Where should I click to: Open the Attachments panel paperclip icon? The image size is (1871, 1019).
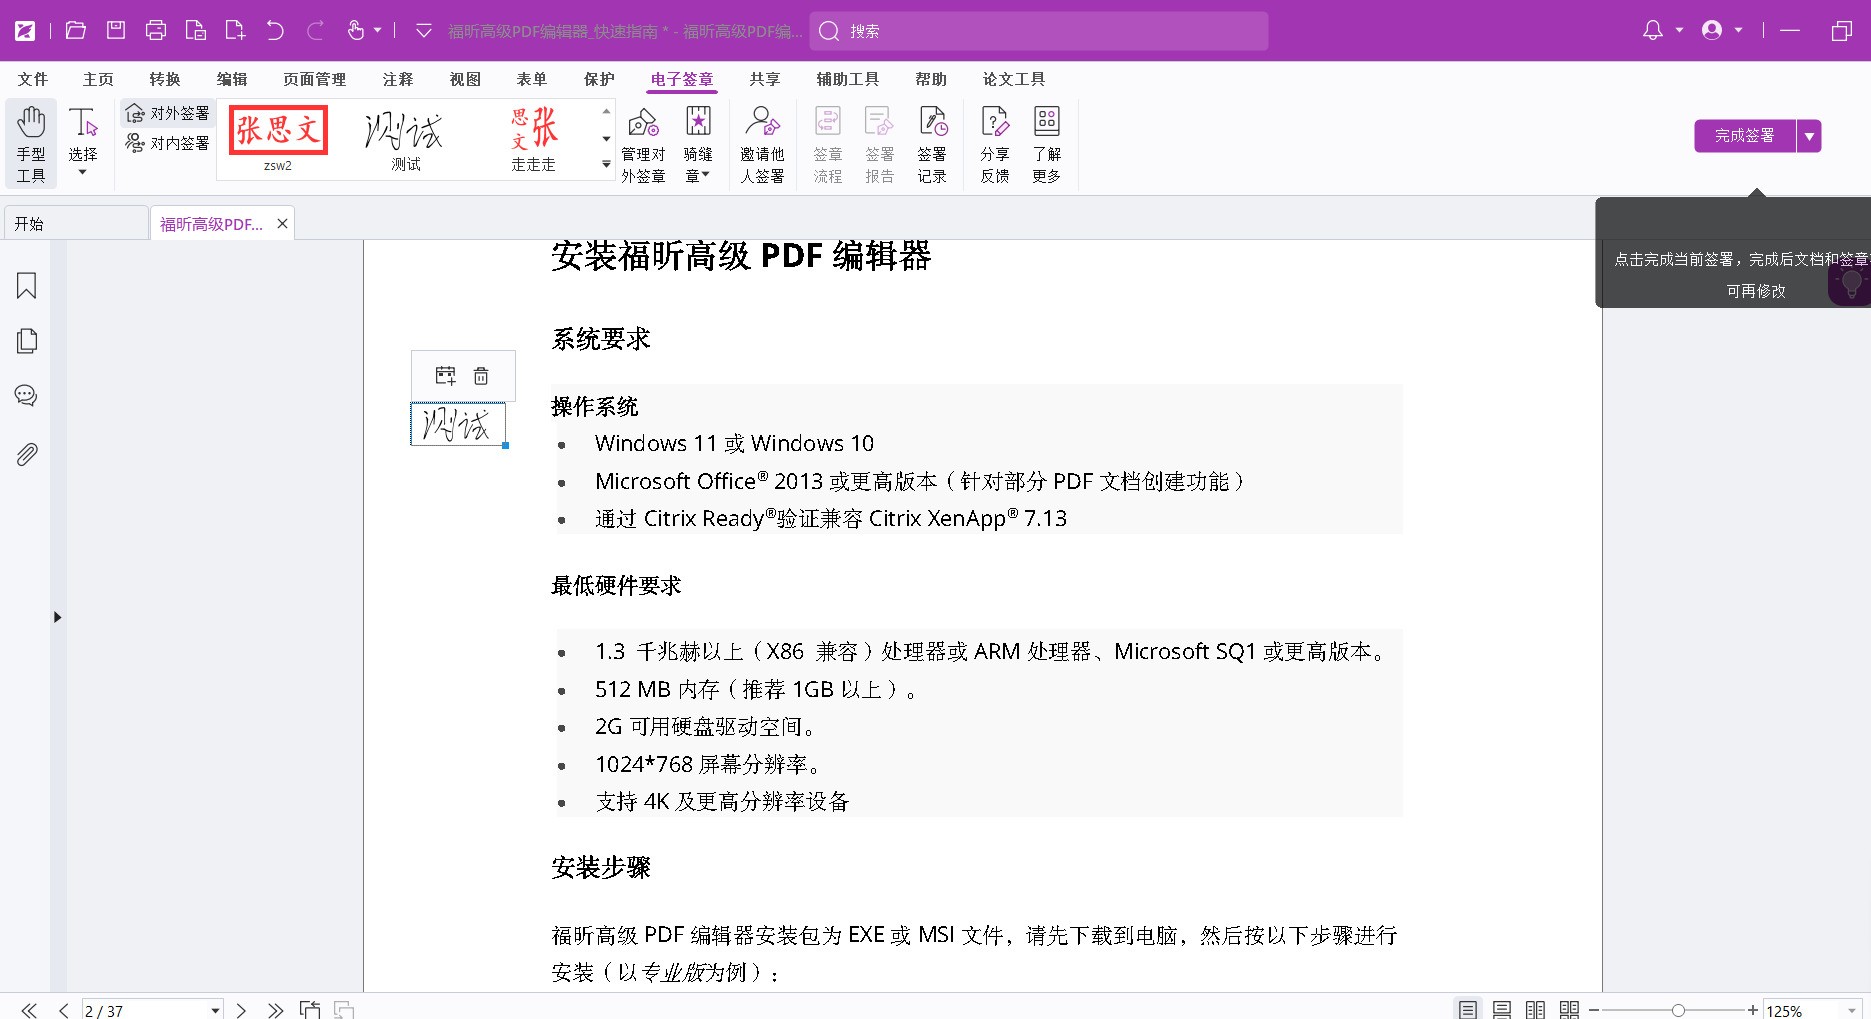tap(27, 455)
